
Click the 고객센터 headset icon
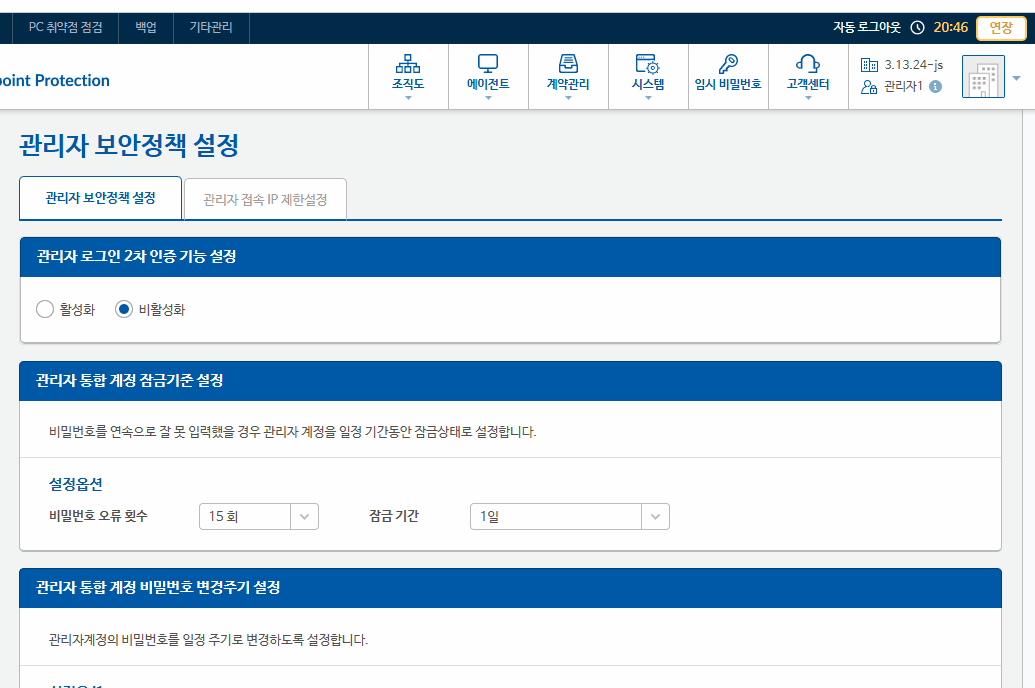point(808,65)
